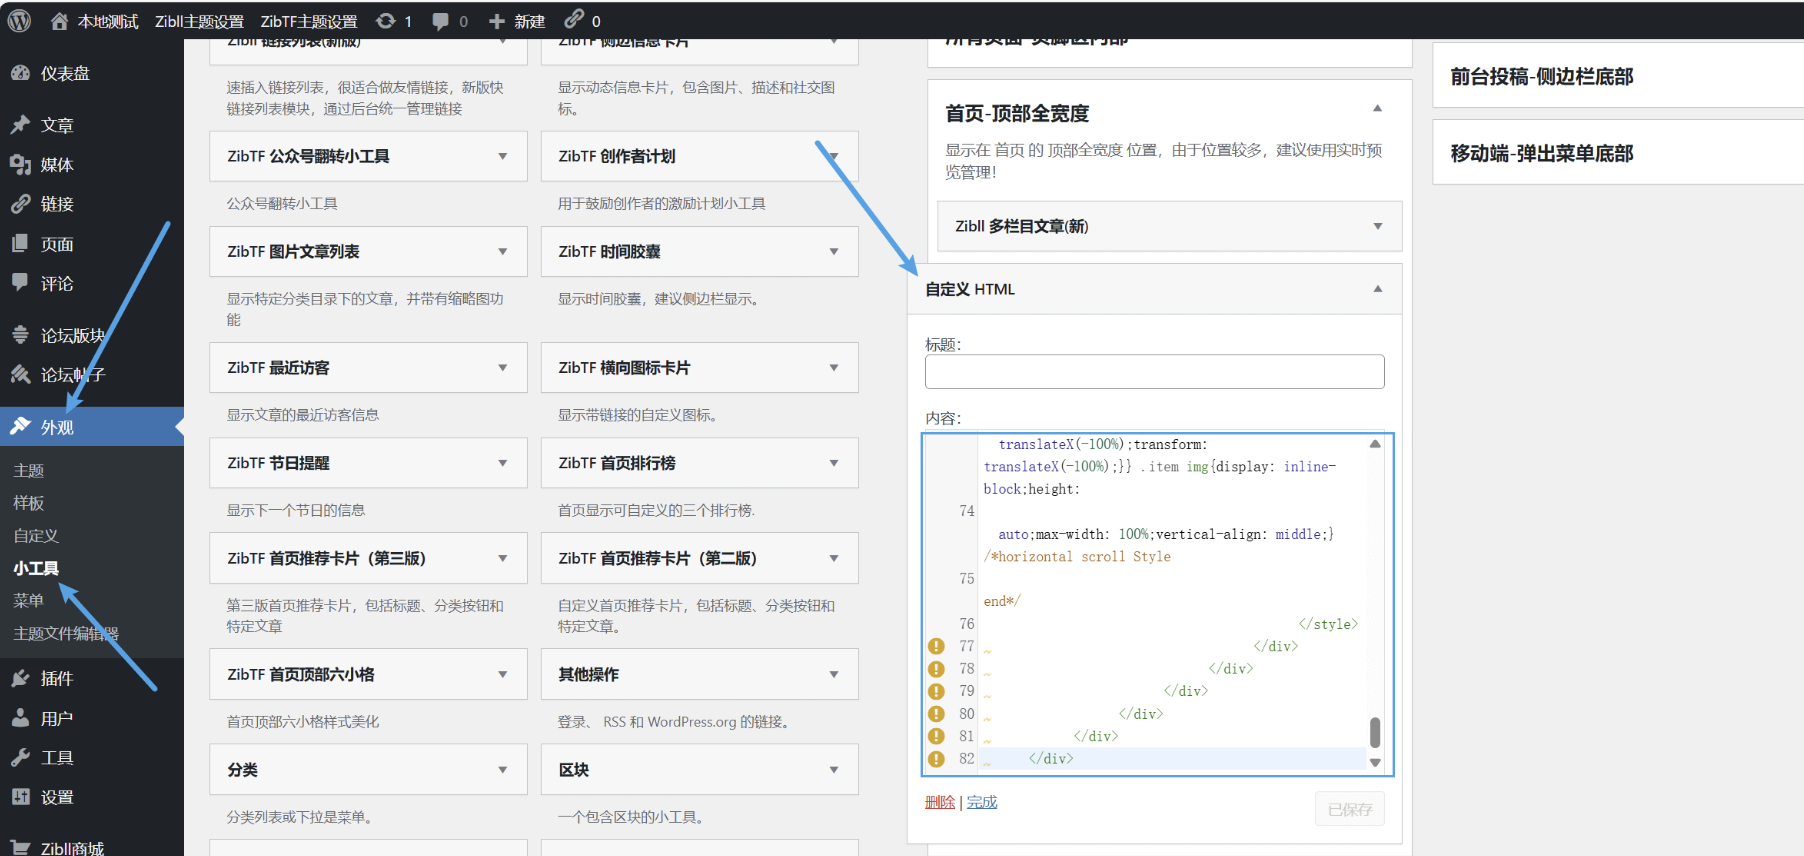Viewport: 1804px width, 856px height.
Task: Click the WordPress logo icon
Action: pyautogui.click(x=19, y=21)
